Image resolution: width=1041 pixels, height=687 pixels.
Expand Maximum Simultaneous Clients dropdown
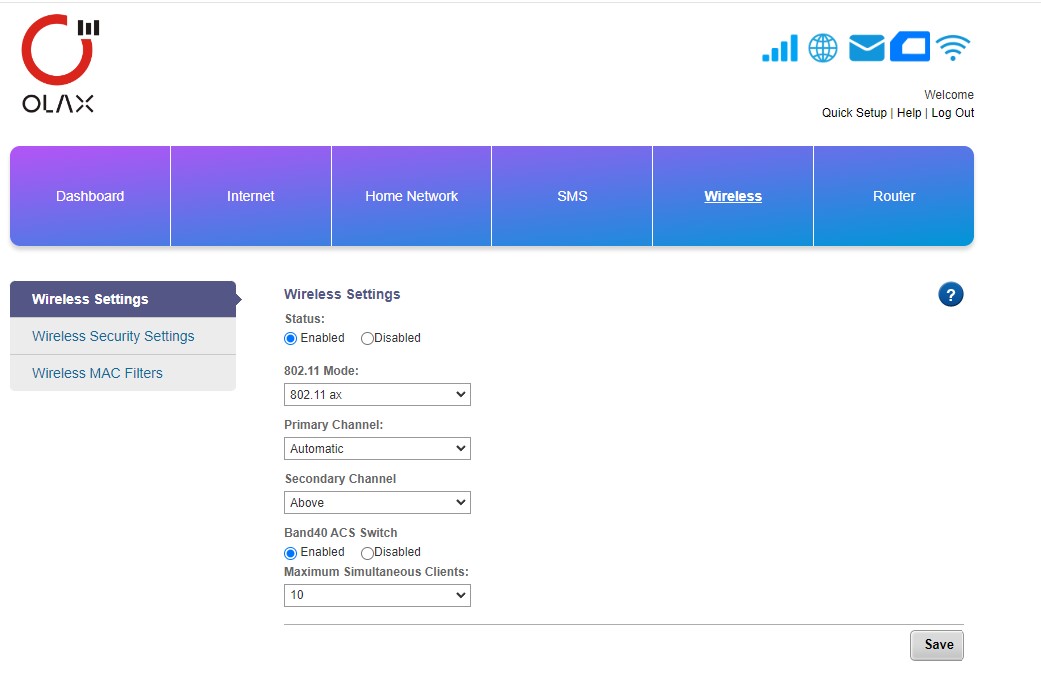tap(377, 595)
